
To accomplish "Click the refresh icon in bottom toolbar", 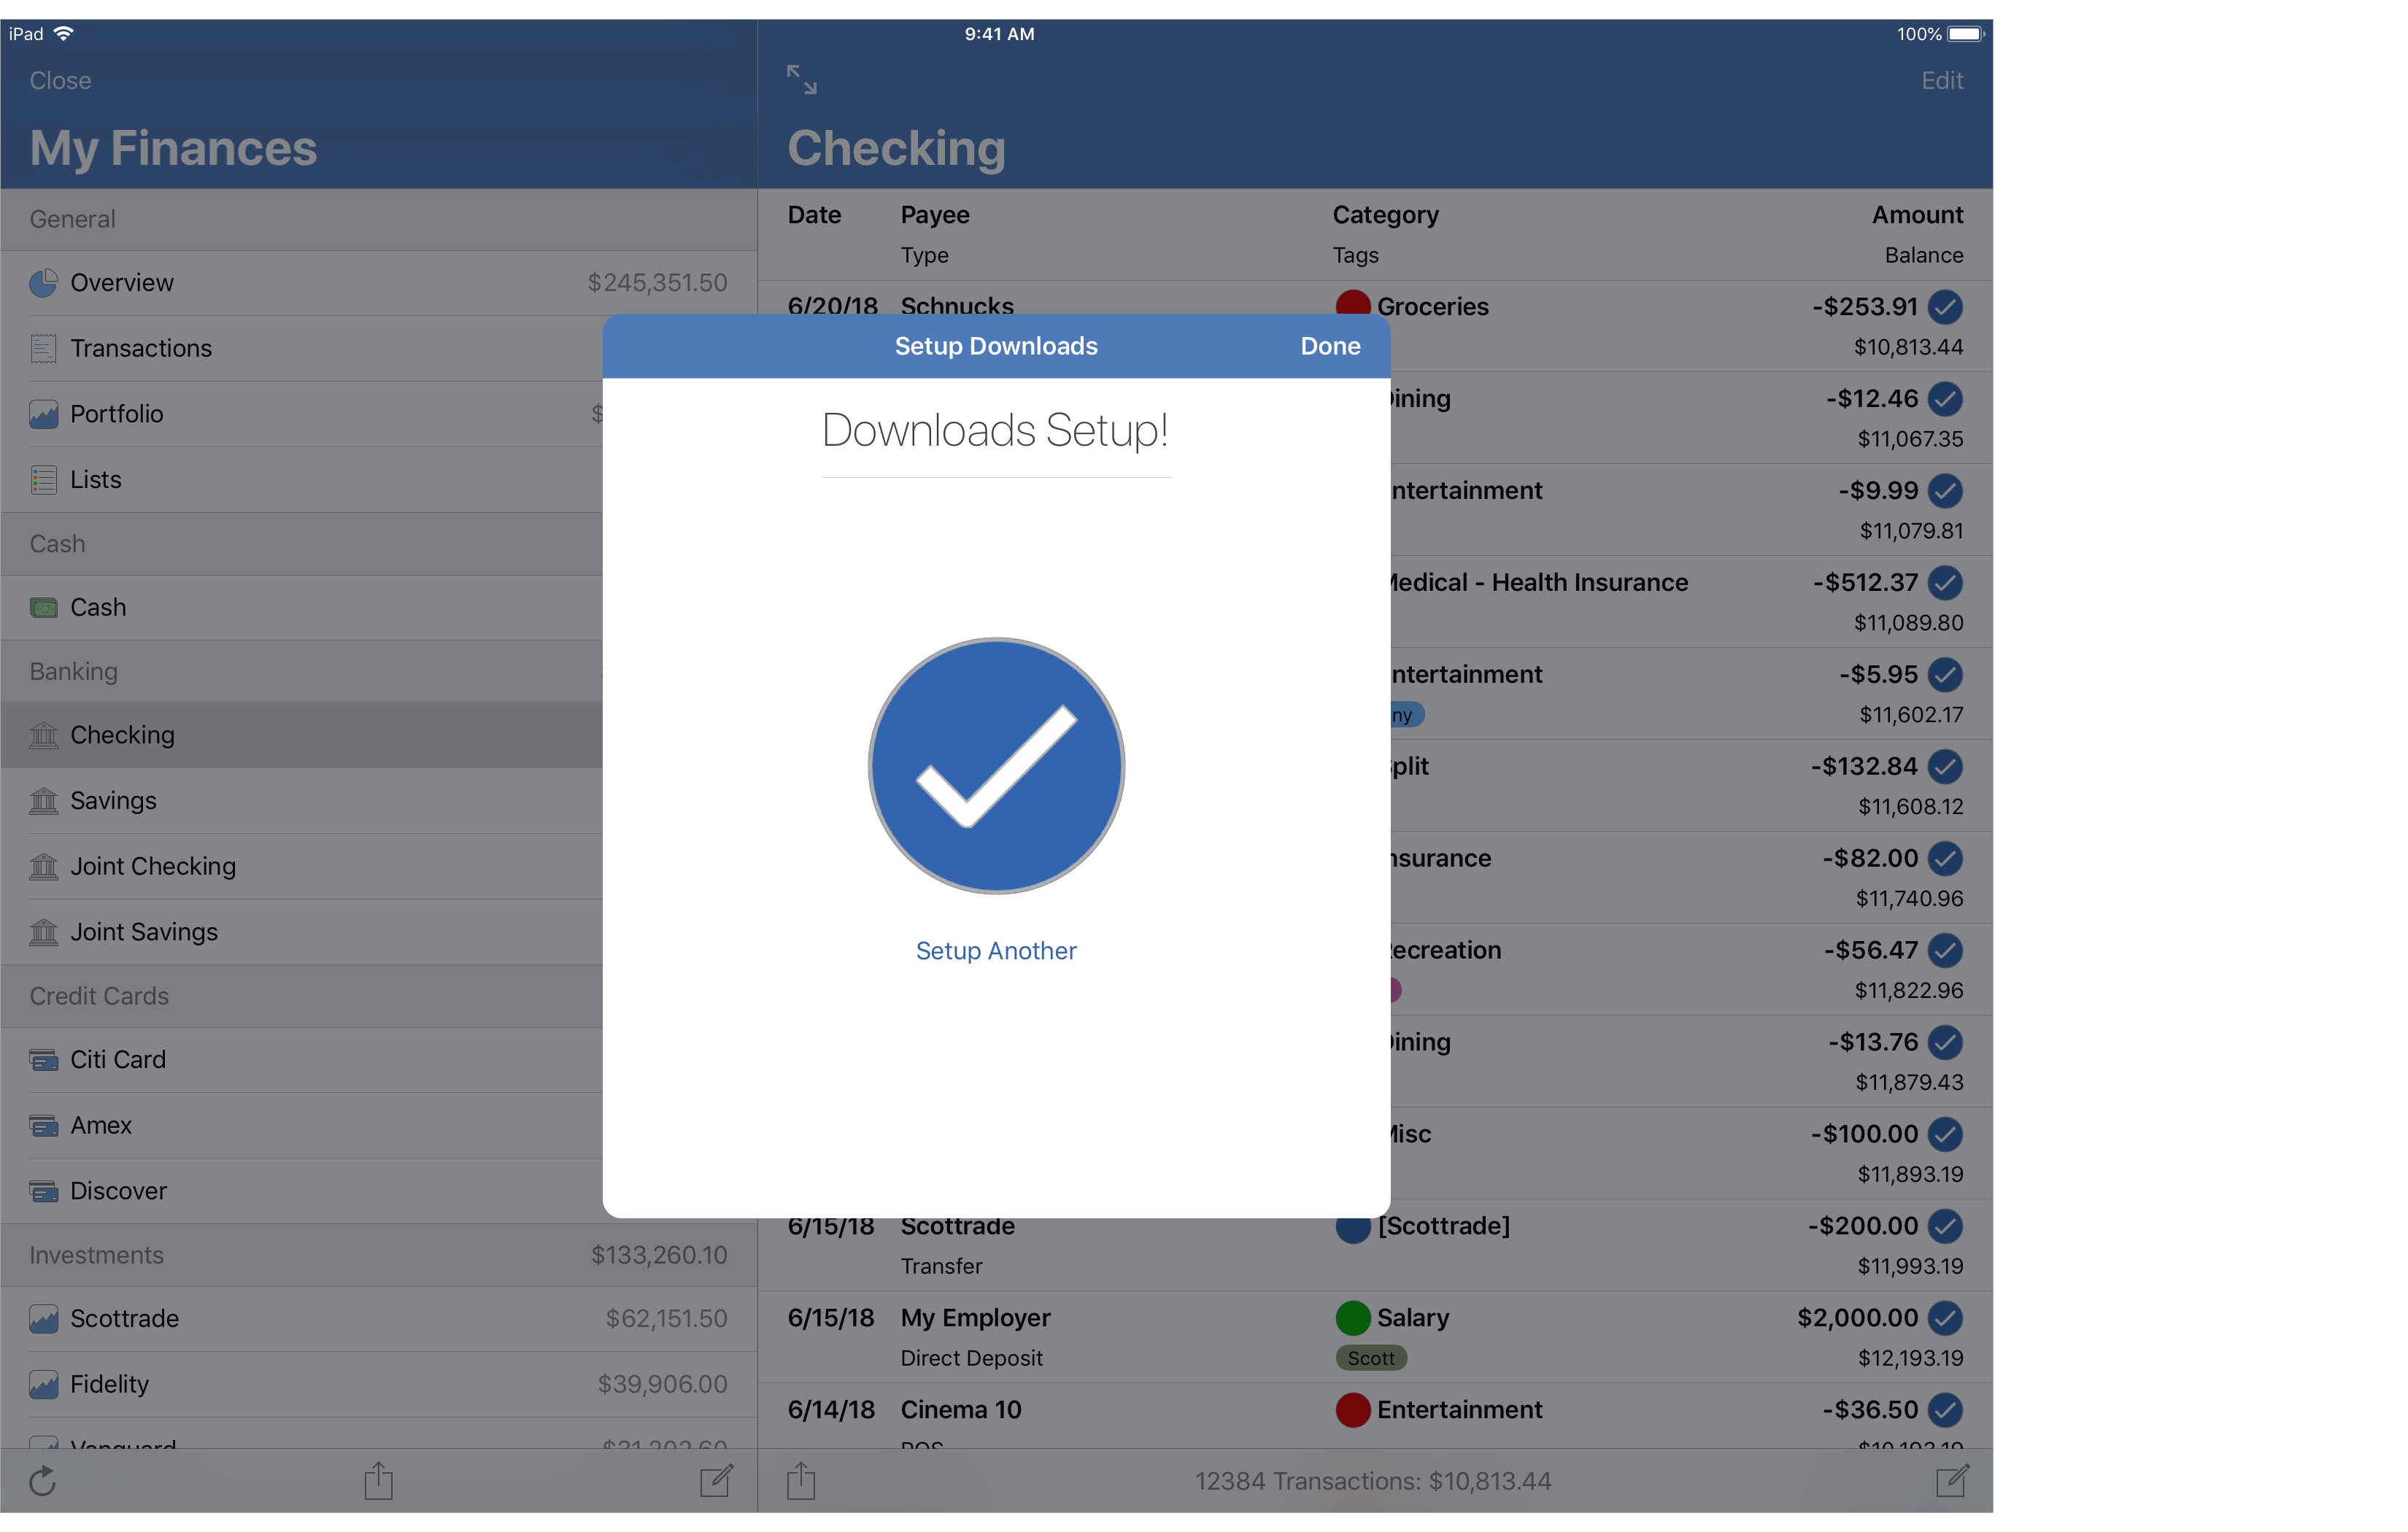I will pos(43,1481).
